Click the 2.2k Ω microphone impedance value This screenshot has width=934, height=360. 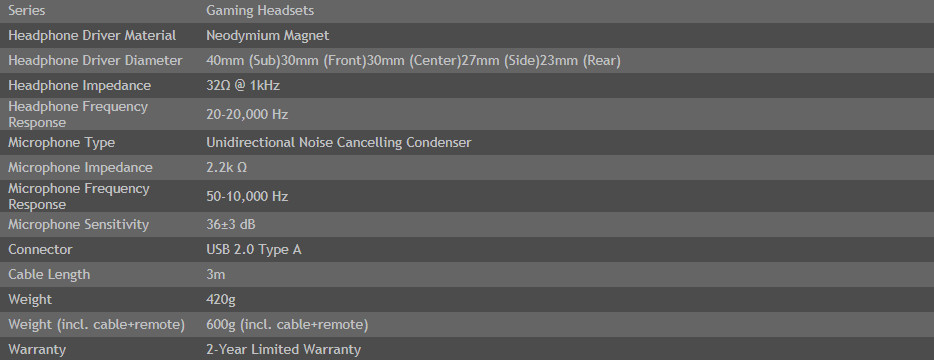pyautogui.click(x=226, y=168)
